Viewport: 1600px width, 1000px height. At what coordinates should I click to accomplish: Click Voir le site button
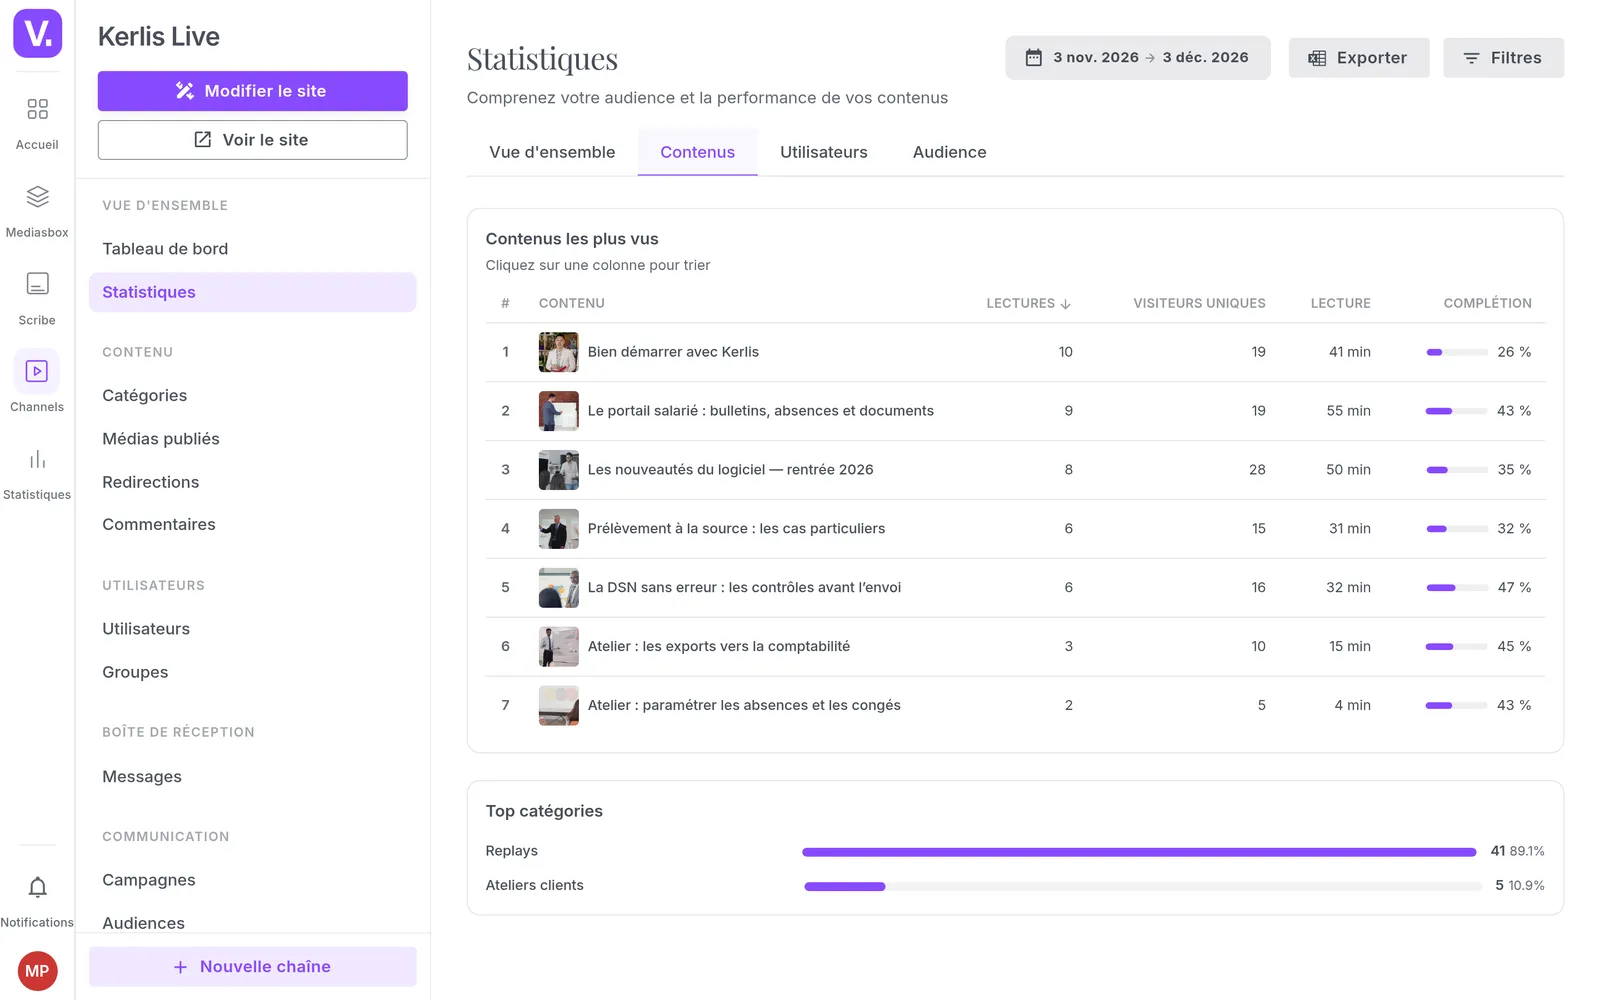click(x=252, y=140)
